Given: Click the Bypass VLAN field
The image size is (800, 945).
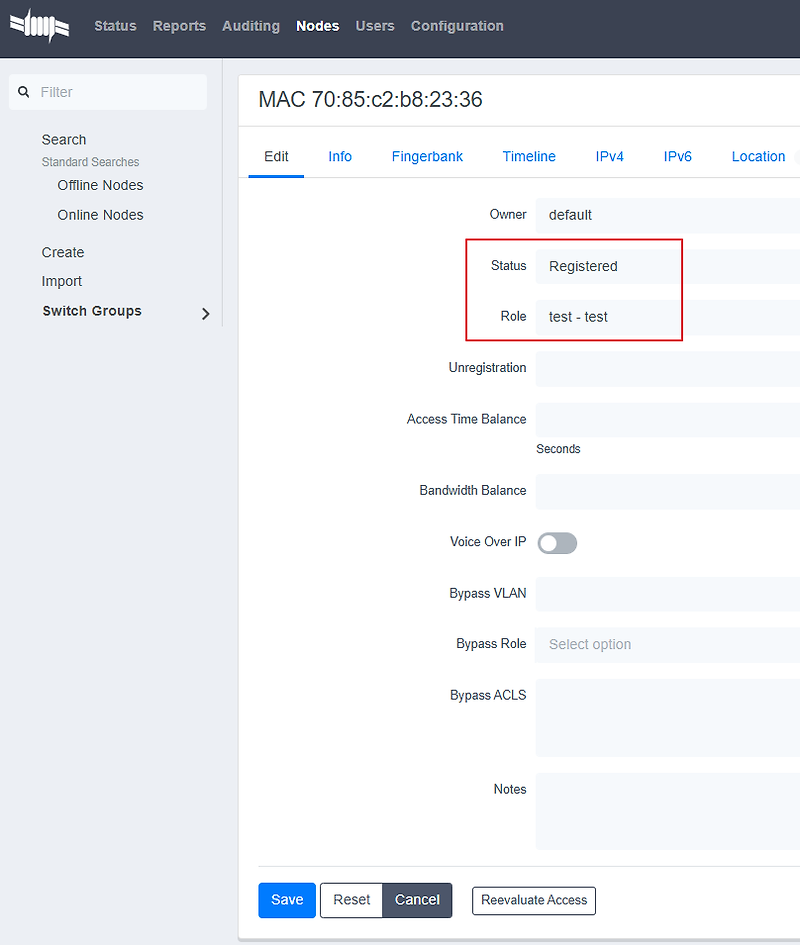Looking at the screenshot, I should [667, 594].
